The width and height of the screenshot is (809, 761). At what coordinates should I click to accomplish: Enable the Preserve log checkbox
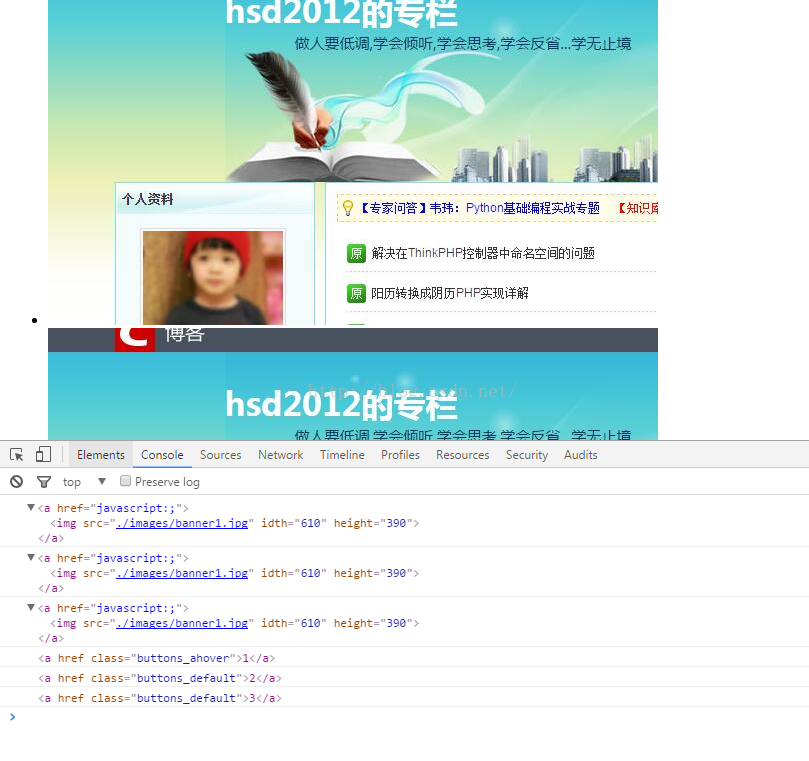[125, 481]
